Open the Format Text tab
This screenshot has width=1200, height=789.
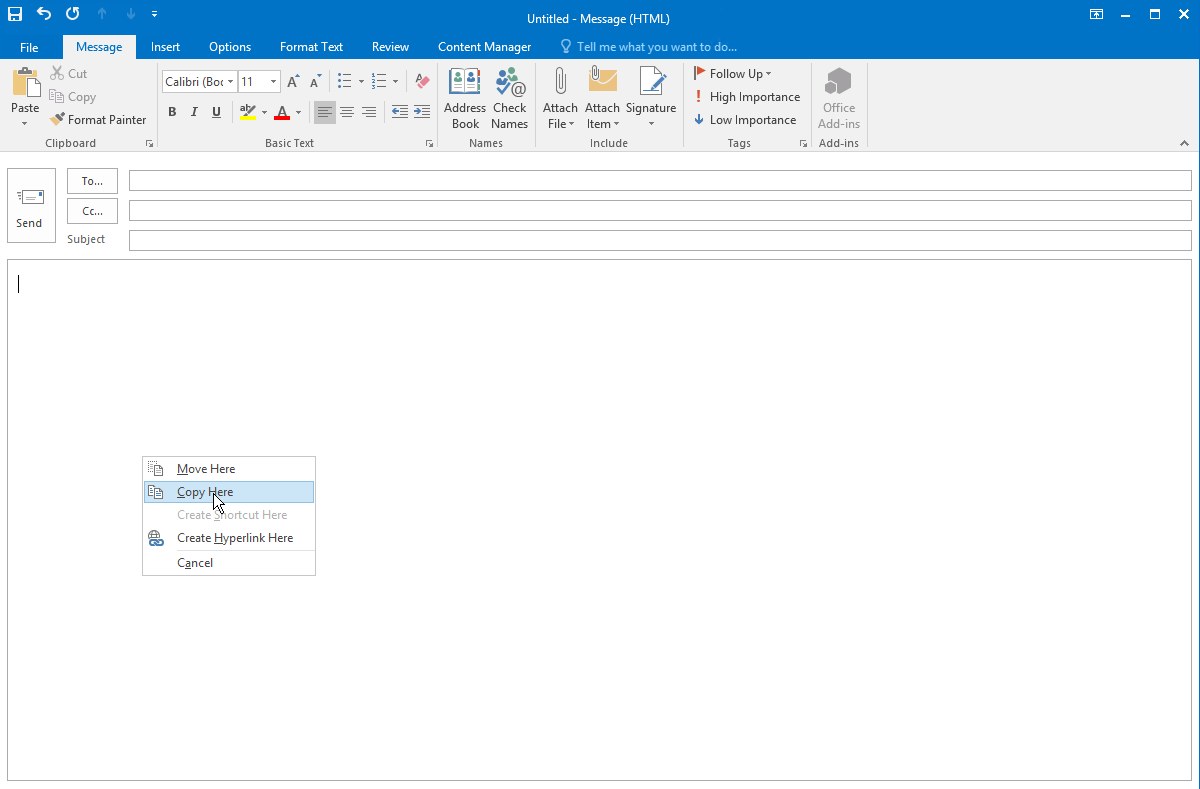tap(311, 47)
